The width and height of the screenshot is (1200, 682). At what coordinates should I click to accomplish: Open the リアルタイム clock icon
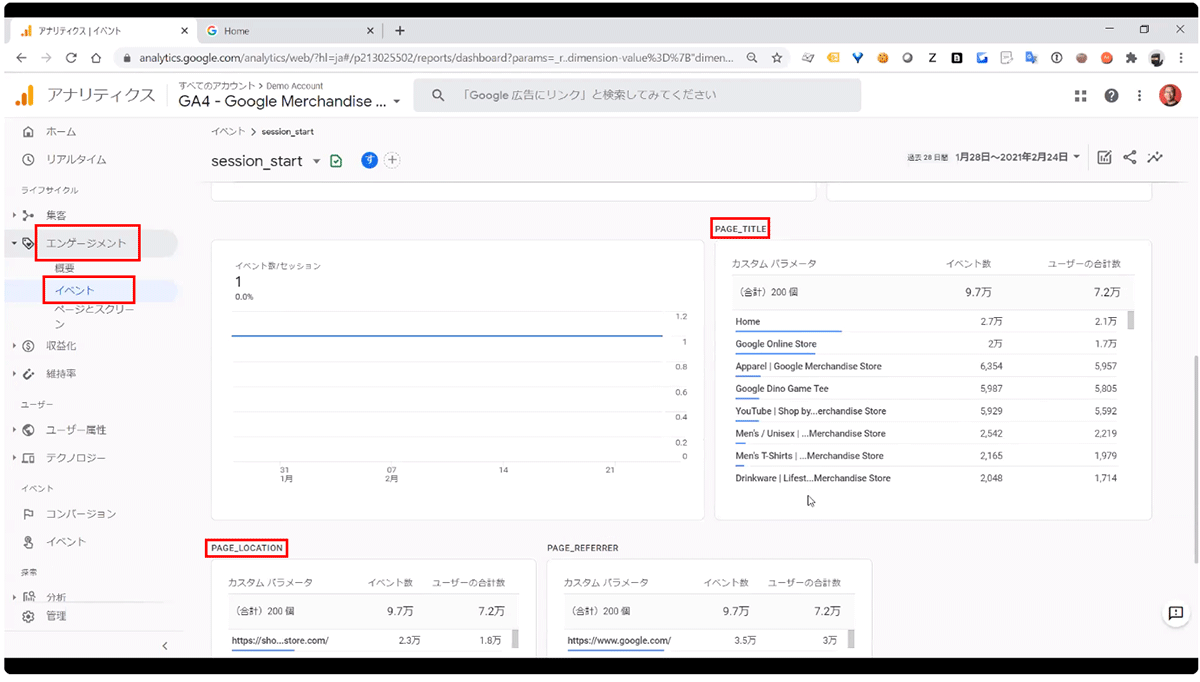(28, 160)
